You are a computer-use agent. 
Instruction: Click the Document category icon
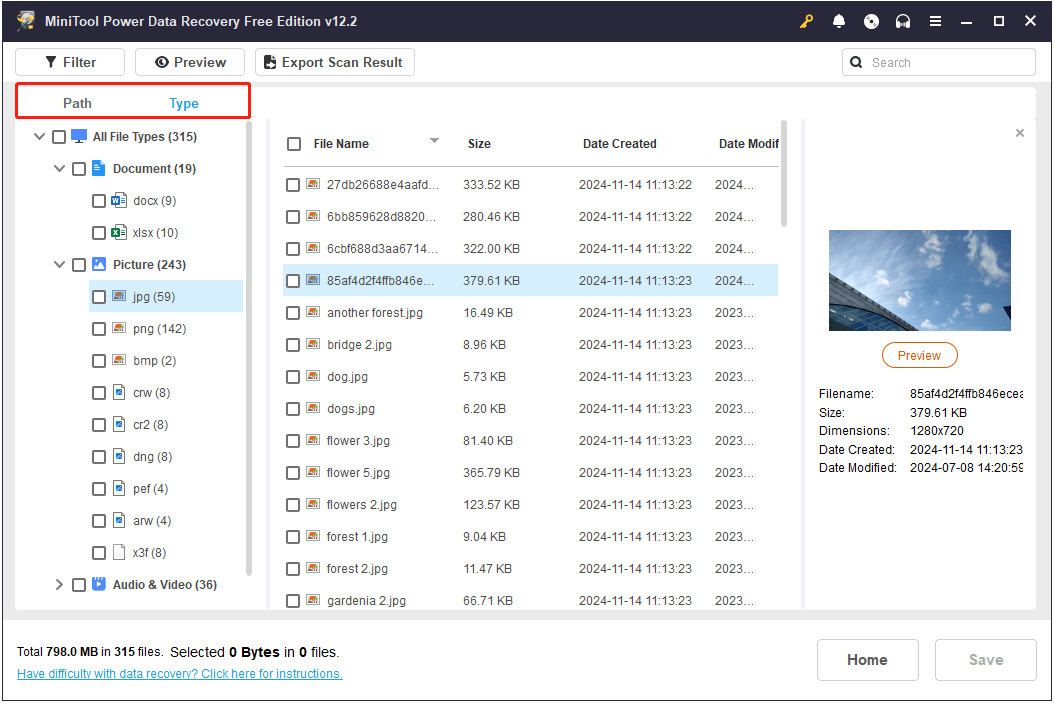(99, 168)
